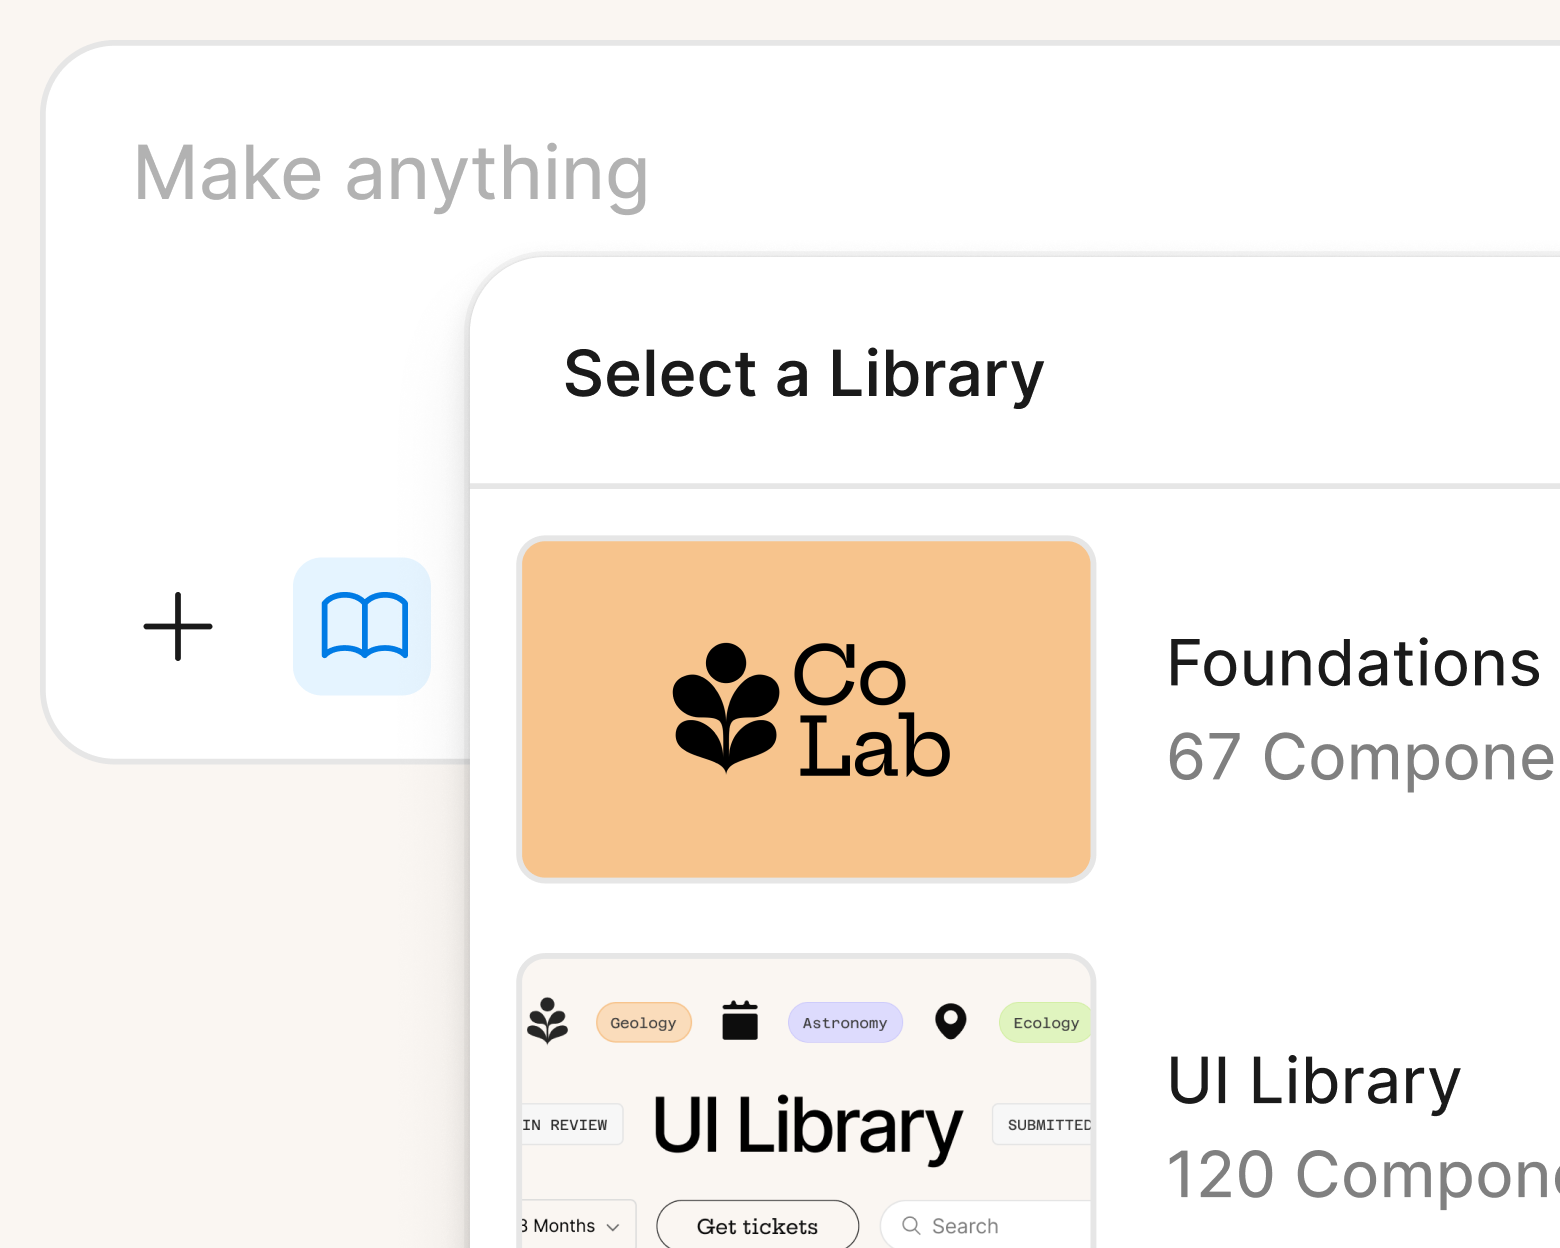
Task: Toggle the Geology filter tag
Action: point(644,1022)
